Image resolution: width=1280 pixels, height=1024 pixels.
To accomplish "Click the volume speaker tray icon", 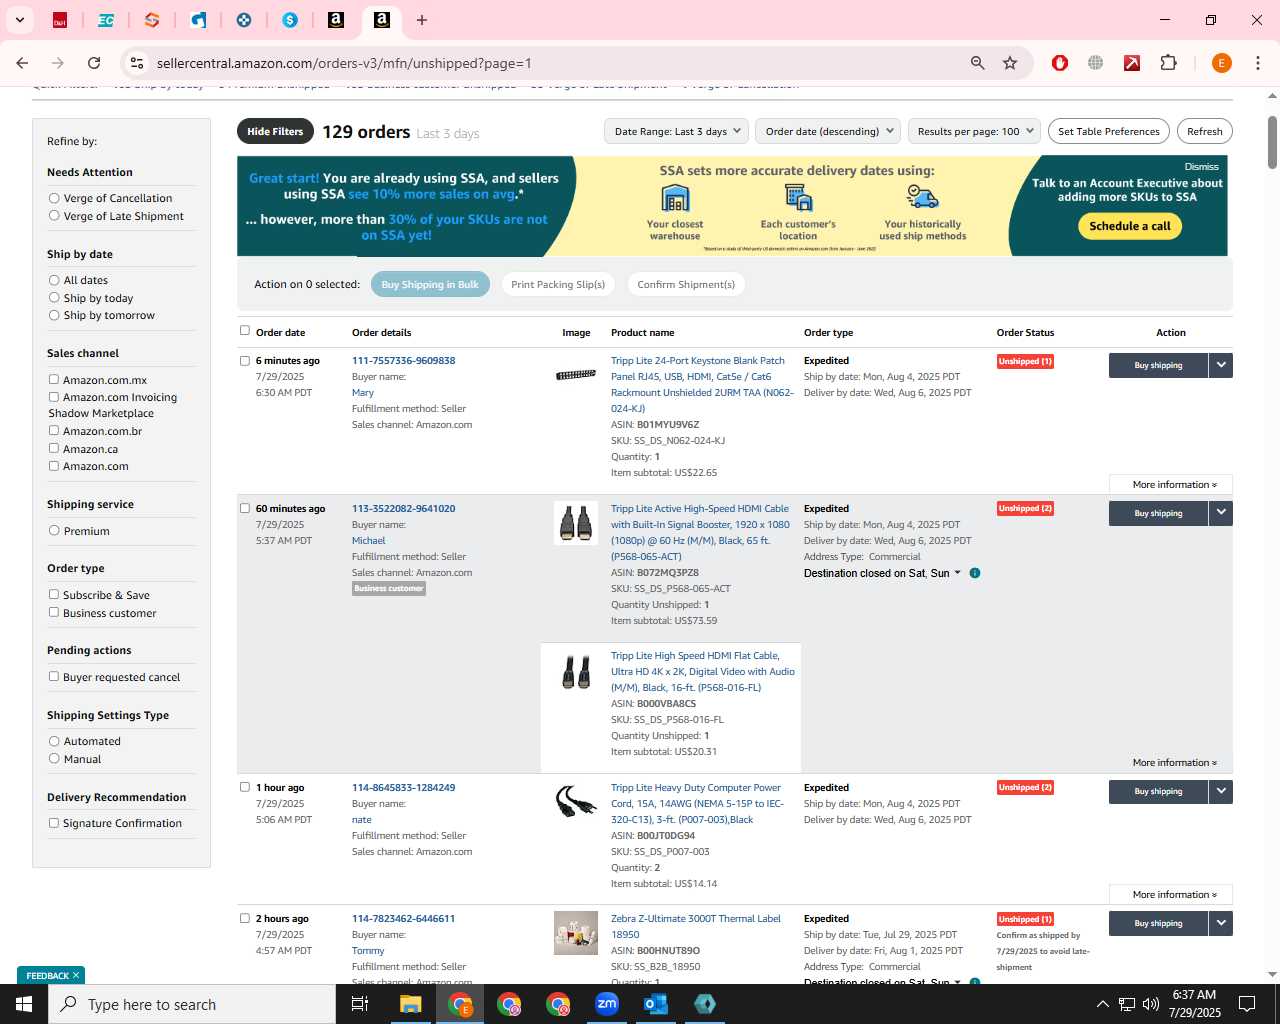I will click(x=1151, y=1004).
